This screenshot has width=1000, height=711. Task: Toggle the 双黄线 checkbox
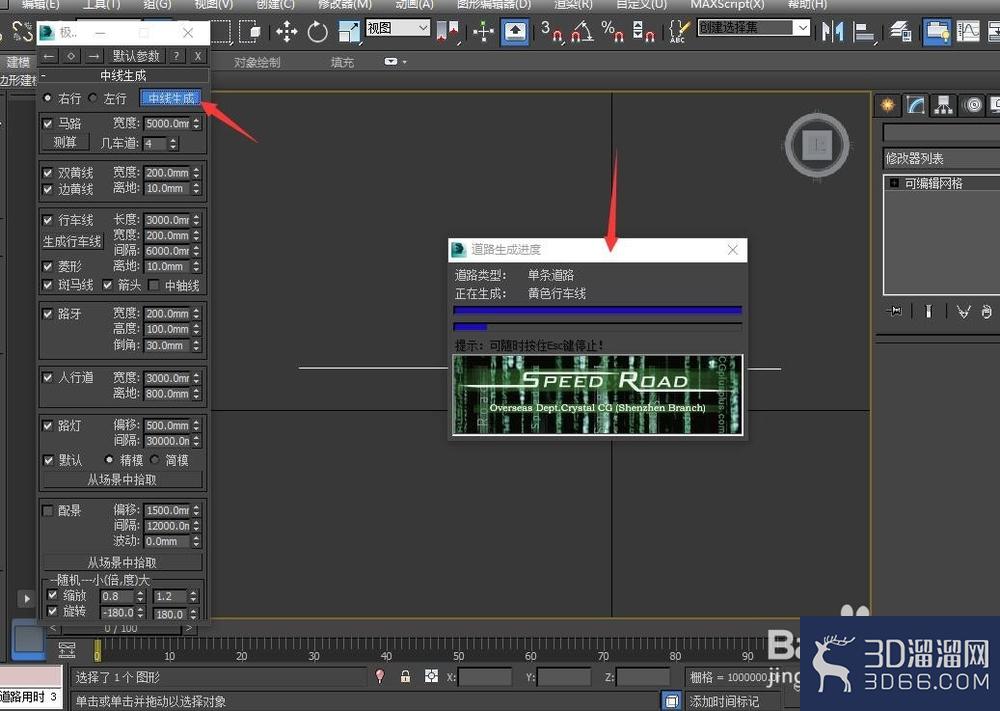tap(48, 173)
